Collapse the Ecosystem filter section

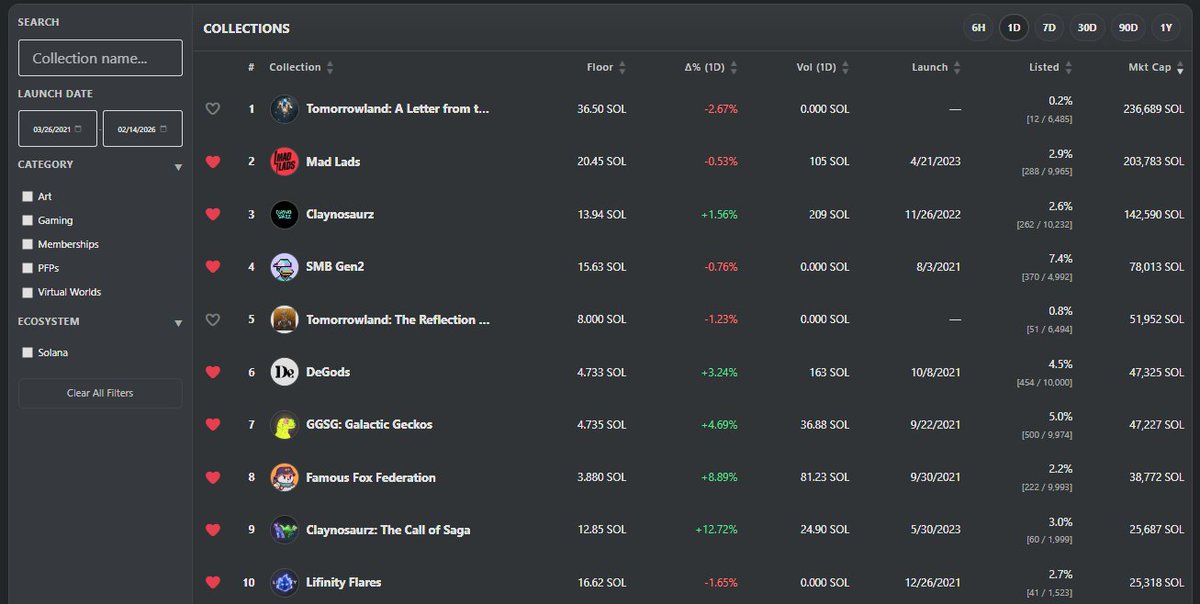pyautogui.click(x=178, y=323)
